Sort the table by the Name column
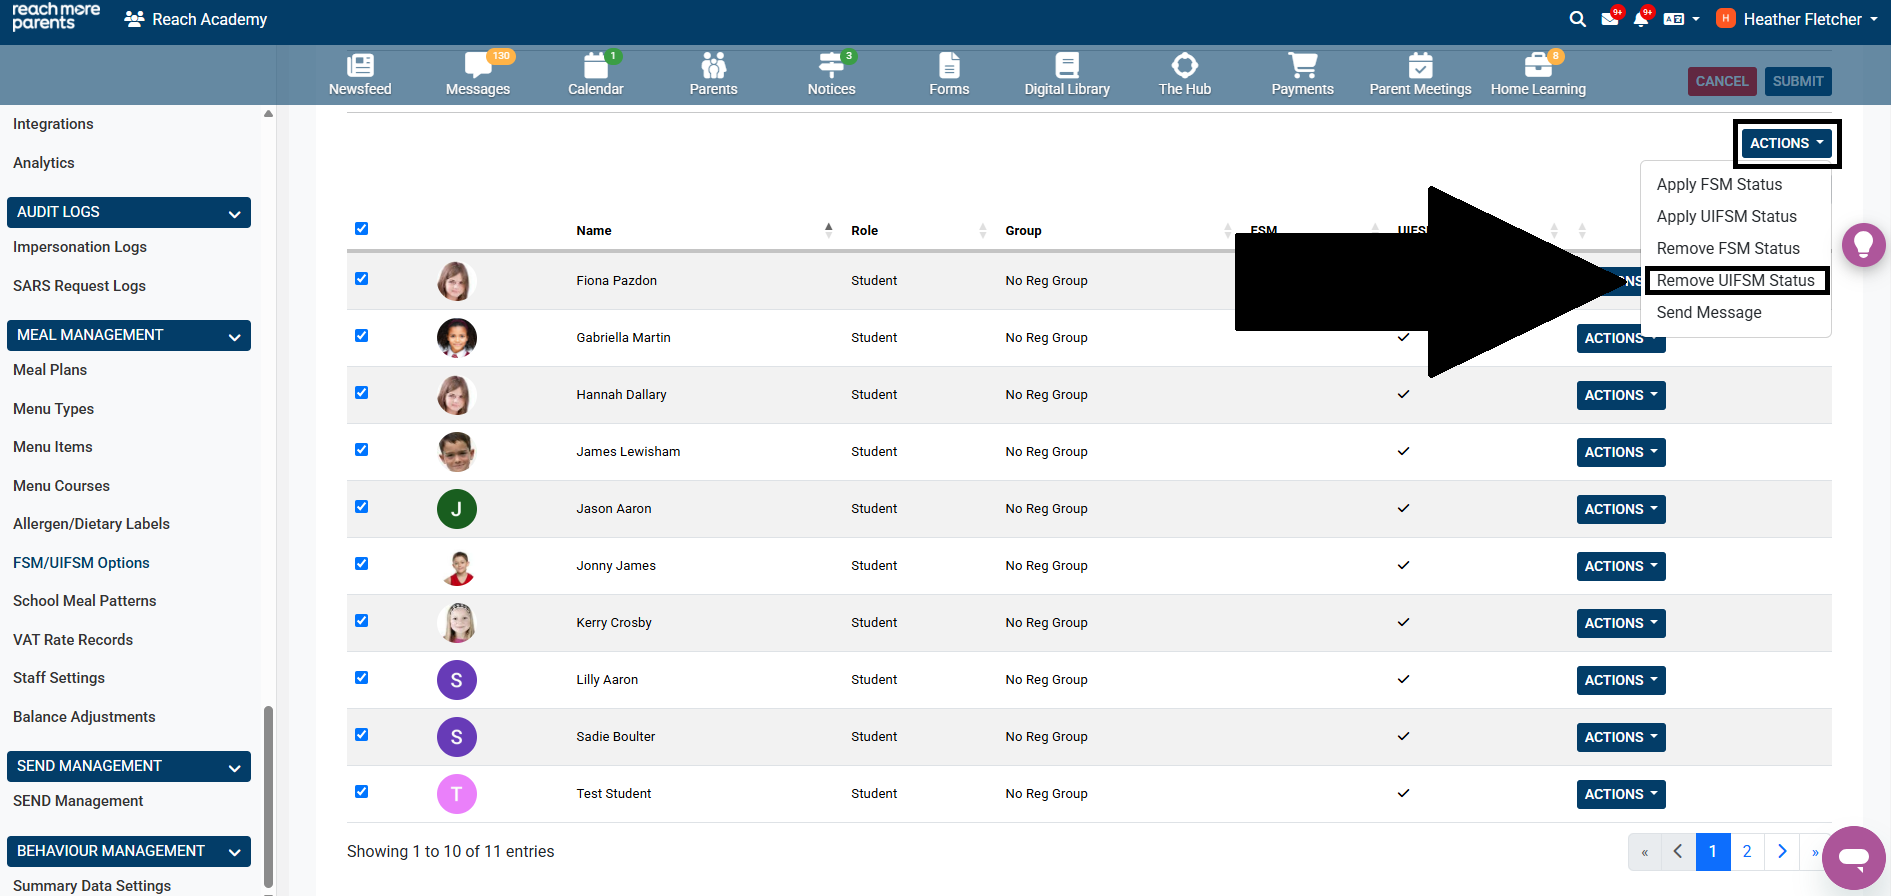The height and width of the screenshot is (896, 1891). 594,230
